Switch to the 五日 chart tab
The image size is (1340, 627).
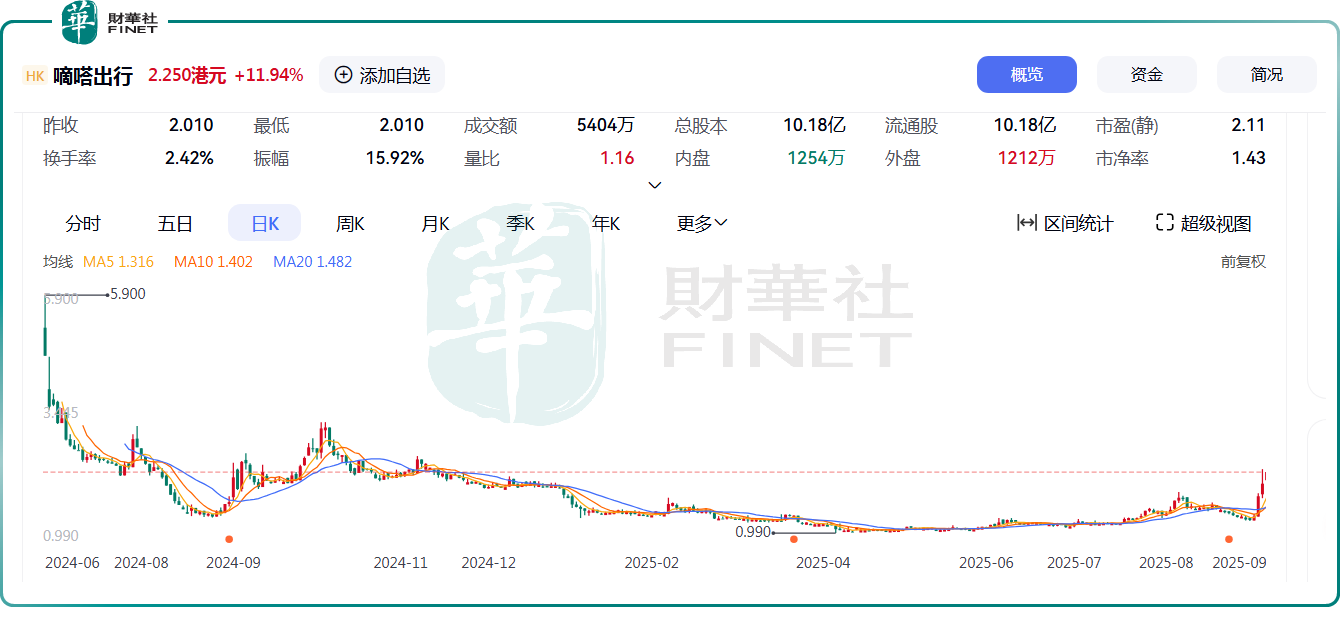tap(175, 223)
